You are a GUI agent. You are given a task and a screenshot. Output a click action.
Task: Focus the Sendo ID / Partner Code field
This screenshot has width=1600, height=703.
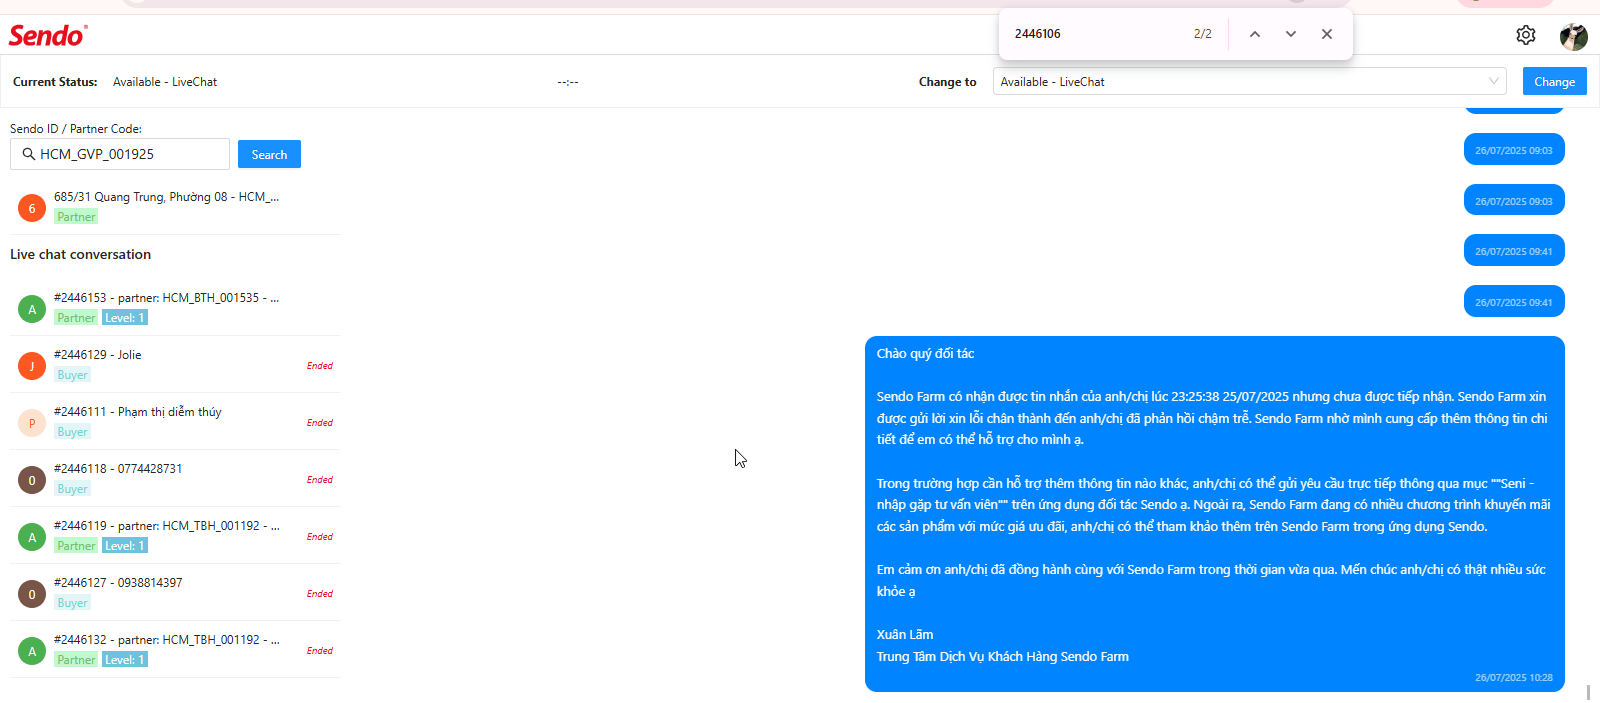pyautogui.click(x=120, y=154)
